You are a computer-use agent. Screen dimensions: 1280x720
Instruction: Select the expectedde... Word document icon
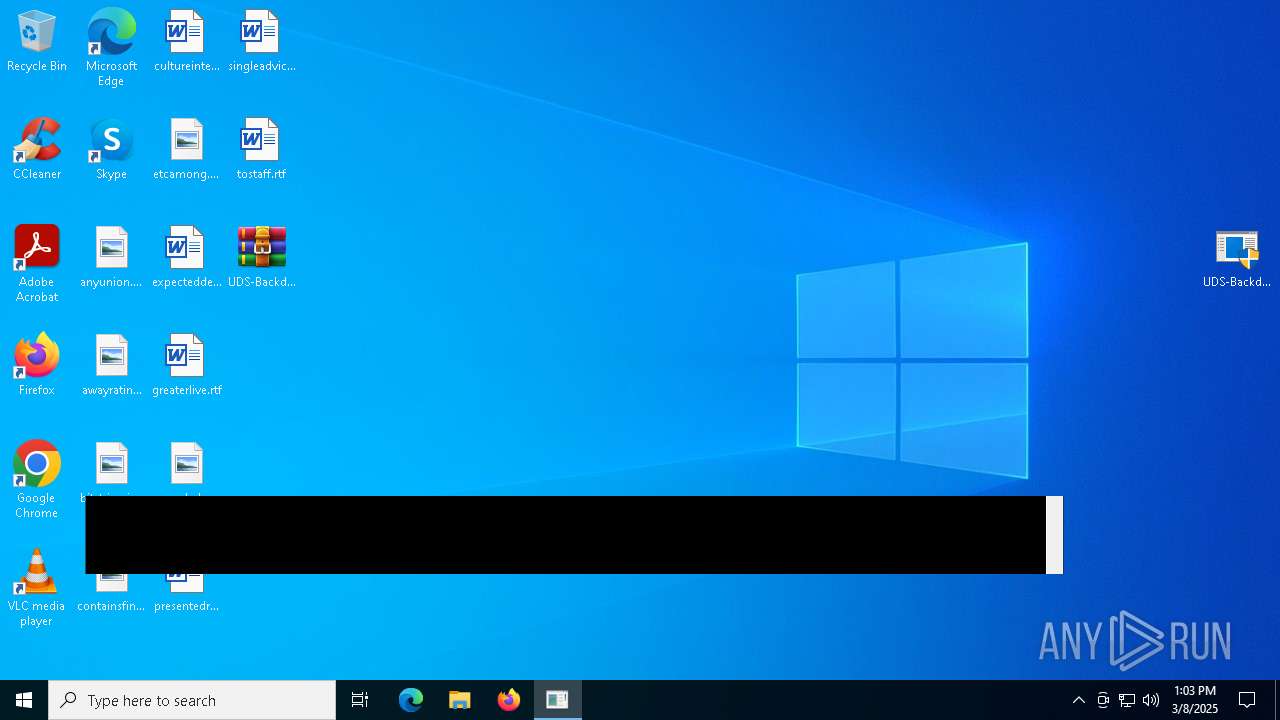click(x=186, y=258)
